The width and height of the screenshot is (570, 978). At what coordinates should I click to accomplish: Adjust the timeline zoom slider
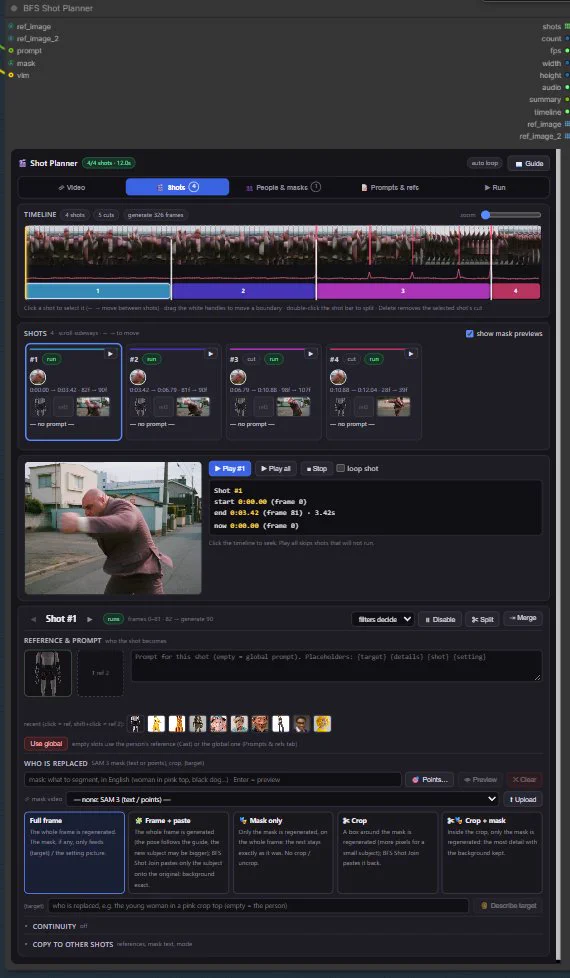pos(511,215)
